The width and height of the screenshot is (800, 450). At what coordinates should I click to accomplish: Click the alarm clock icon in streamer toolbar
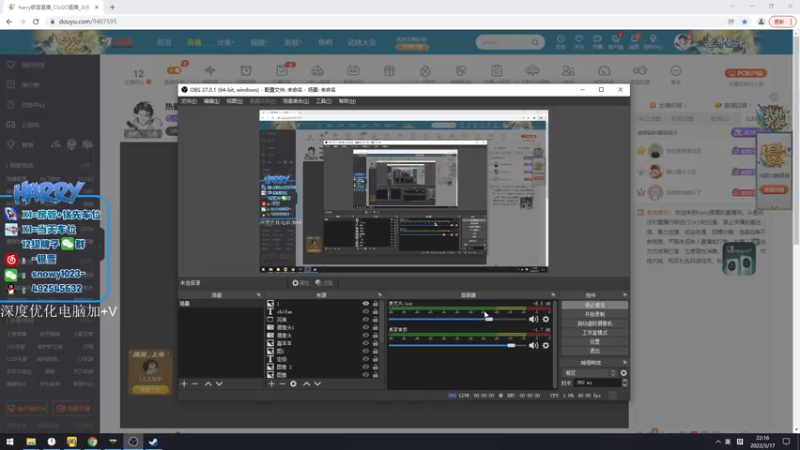246,71
